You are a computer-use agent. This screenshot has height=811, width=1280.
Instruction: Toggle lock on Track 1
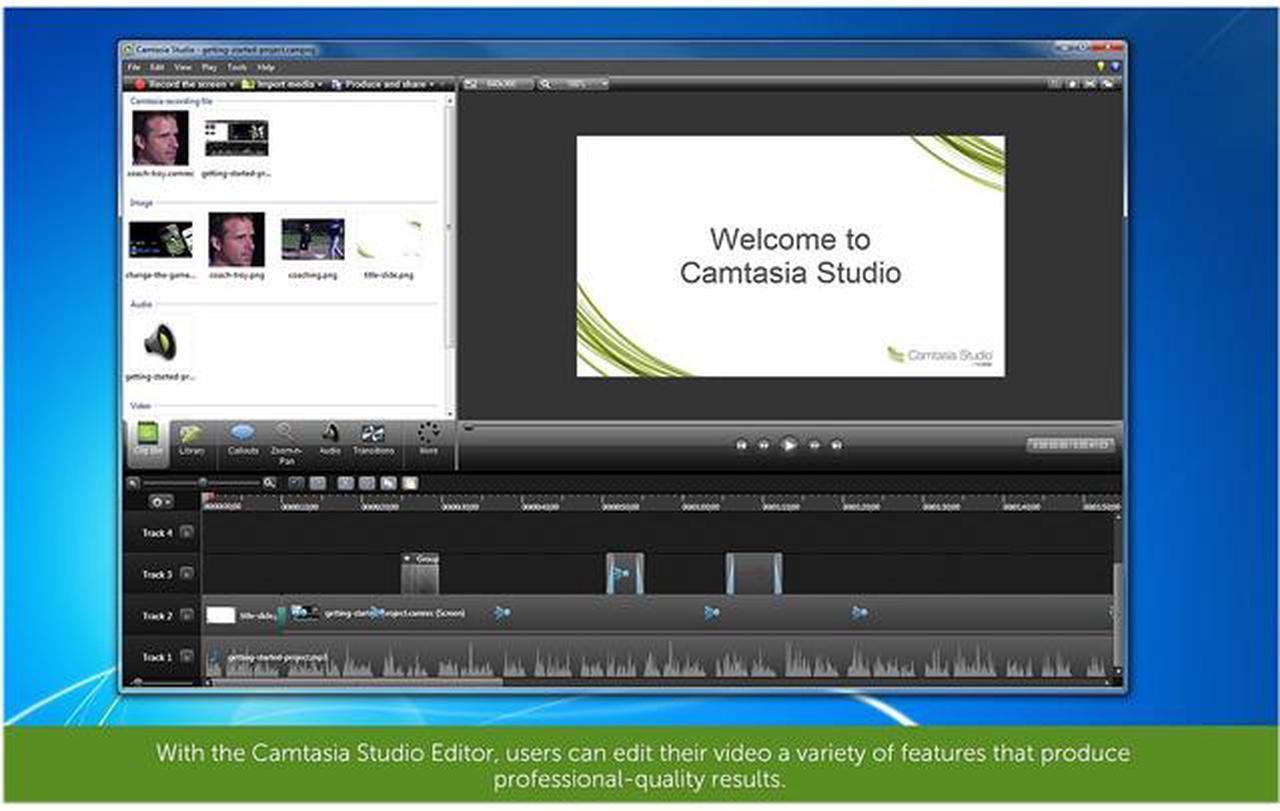pos(187,657)
